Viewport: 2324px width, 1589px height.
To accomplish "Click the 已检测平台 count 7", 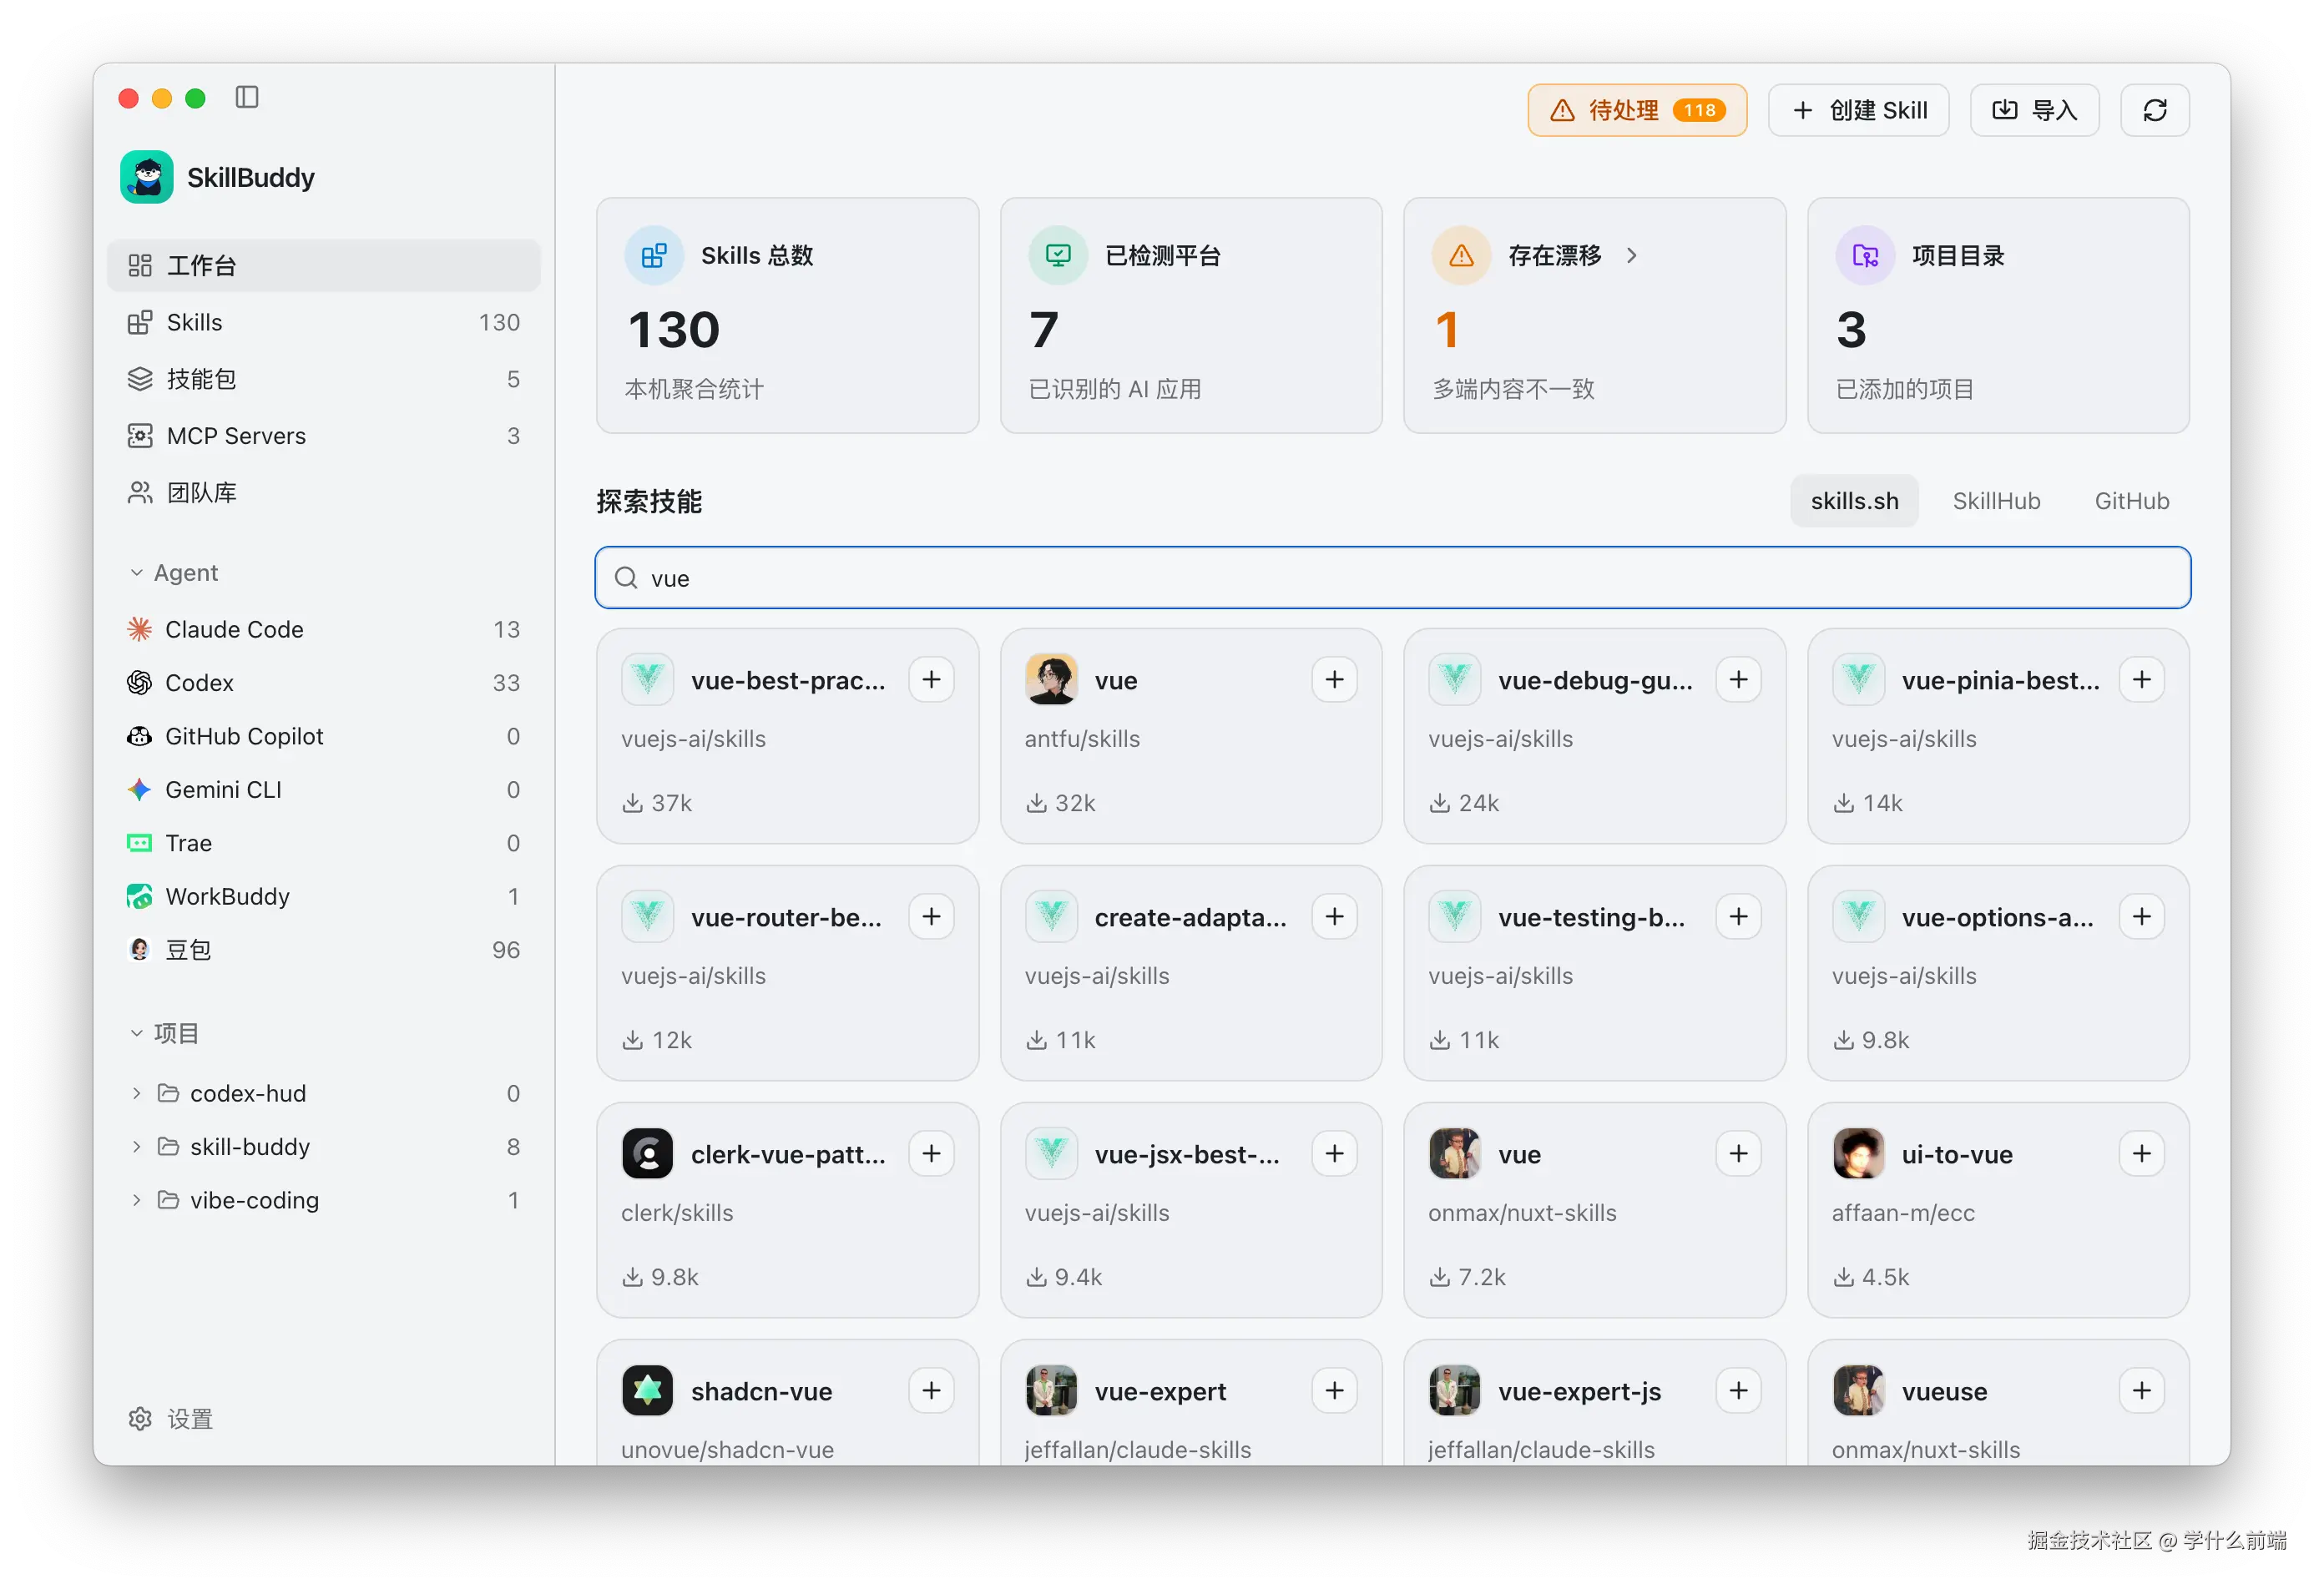I will pos(1044,330).
